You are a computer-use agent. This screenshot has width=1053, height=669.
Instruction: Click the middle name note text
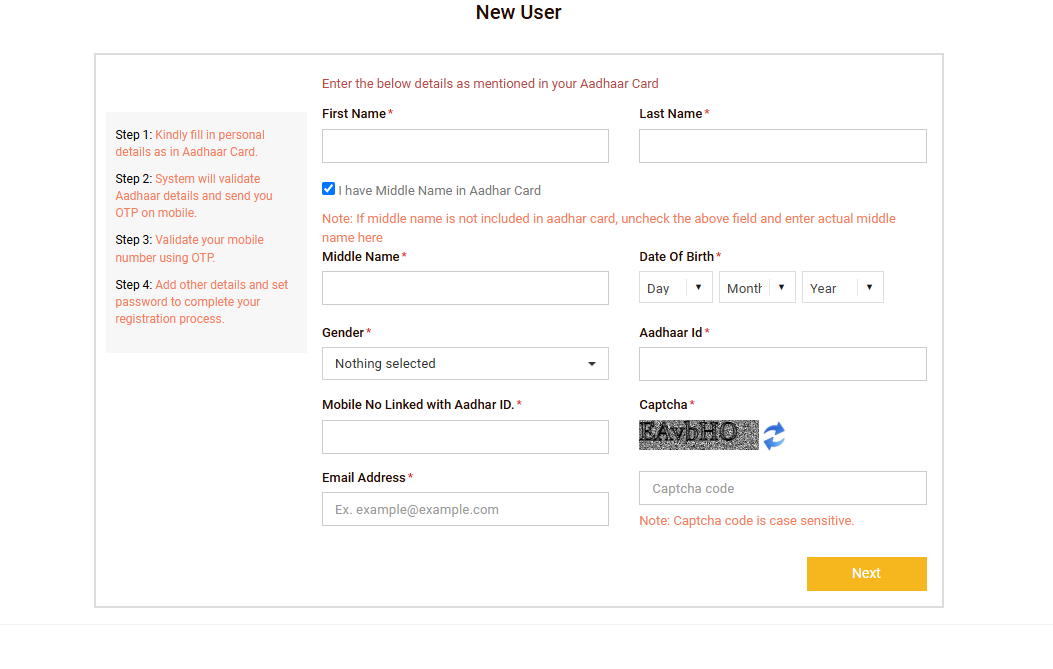click(x=608, y=228)
